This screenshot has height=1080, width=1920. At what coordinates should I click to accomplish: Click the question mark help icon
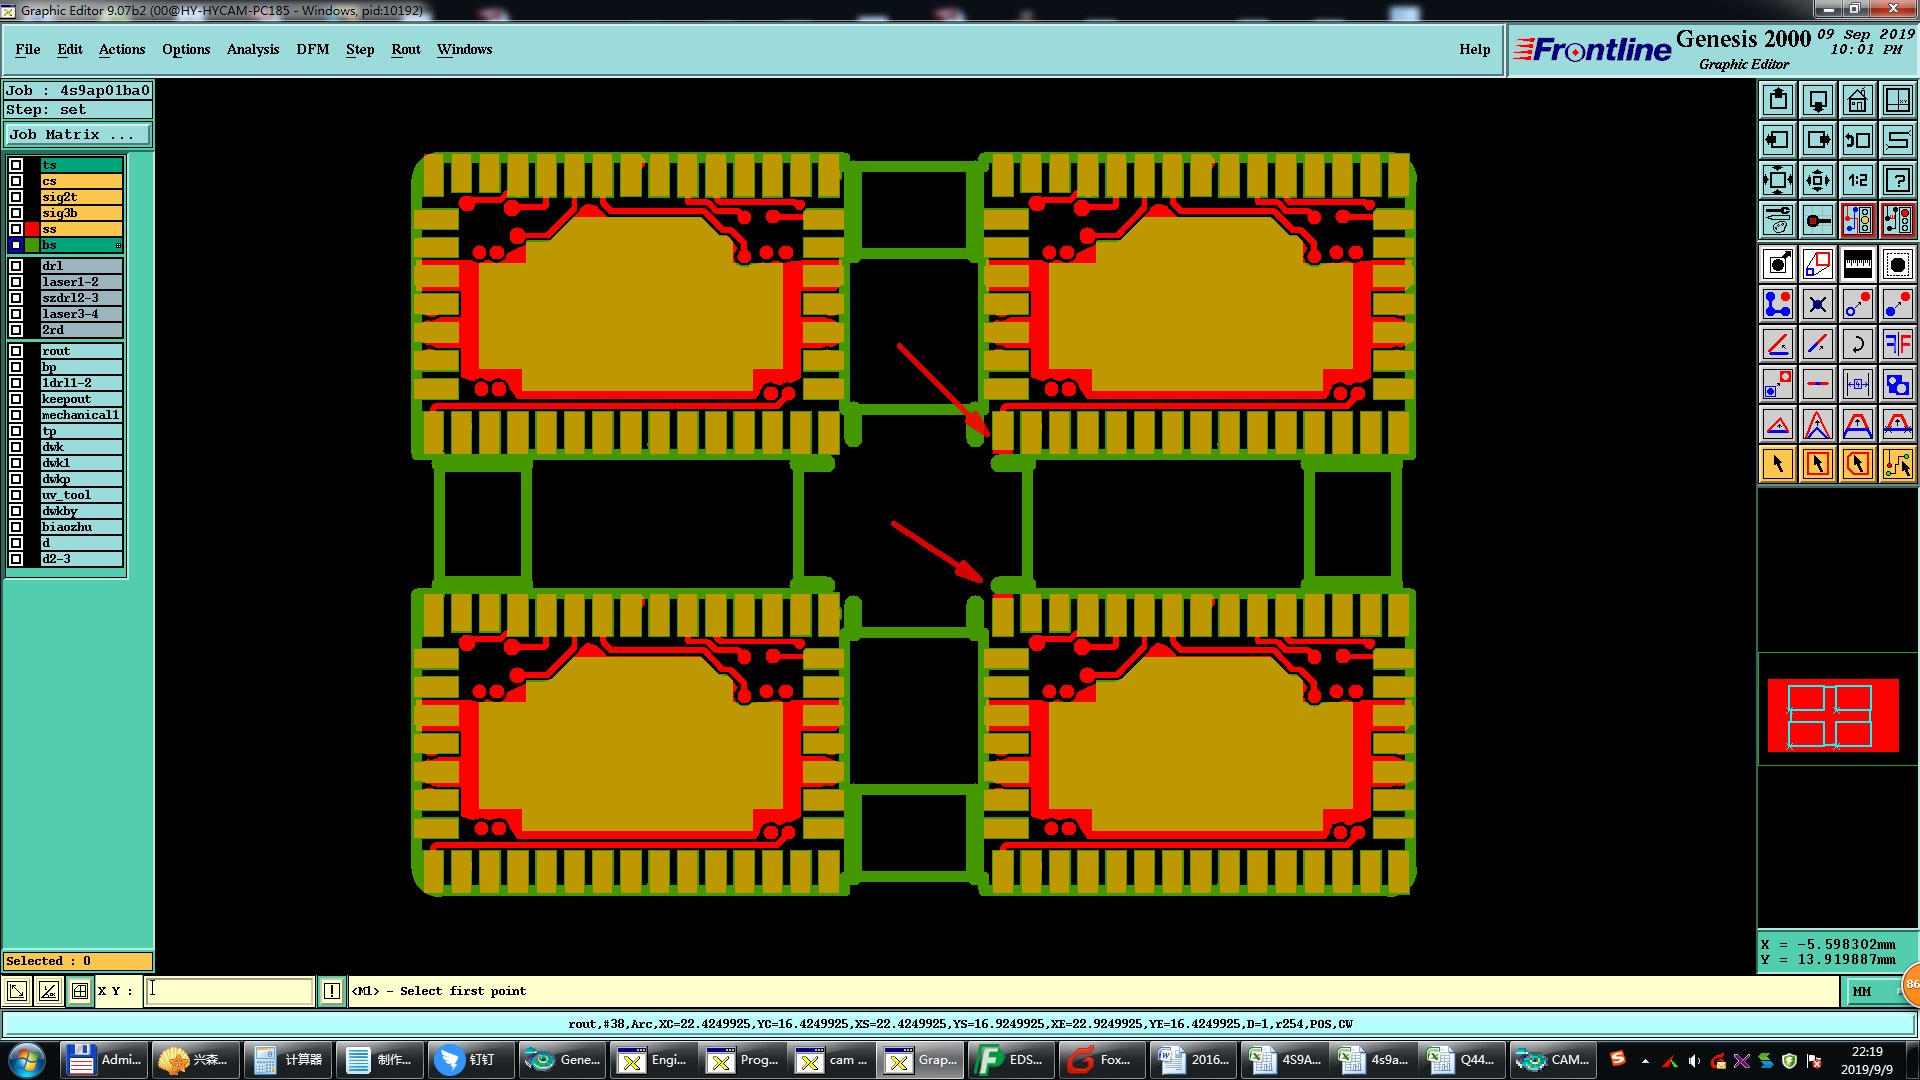point(1897,180)
